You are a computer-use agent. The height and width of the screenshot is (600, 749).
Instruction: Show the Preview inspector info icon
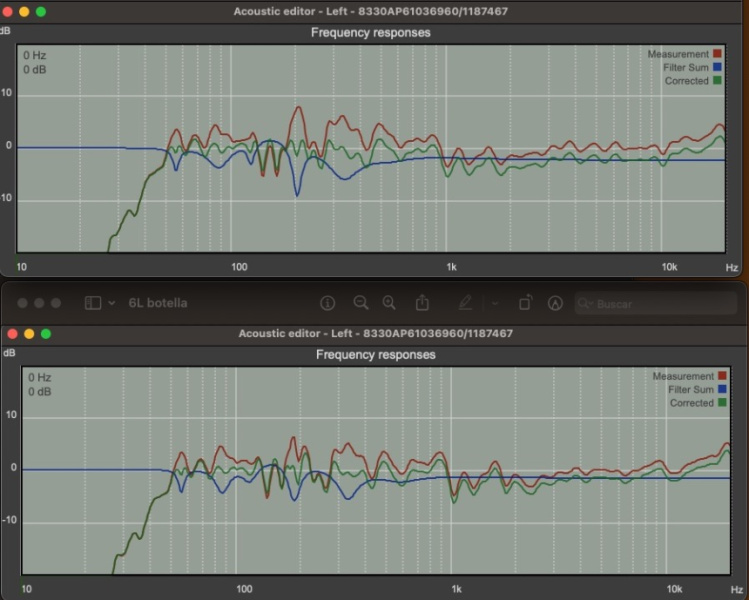coord(327,303)
